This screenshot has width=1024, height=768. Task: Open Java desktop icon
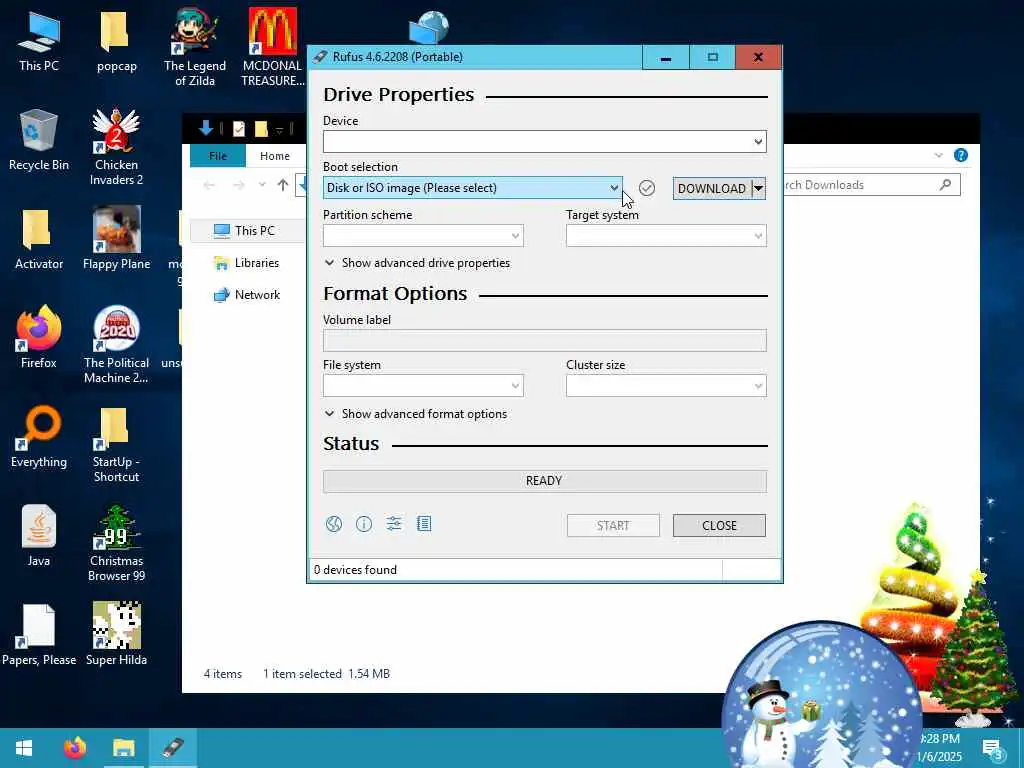click(39, 536)
